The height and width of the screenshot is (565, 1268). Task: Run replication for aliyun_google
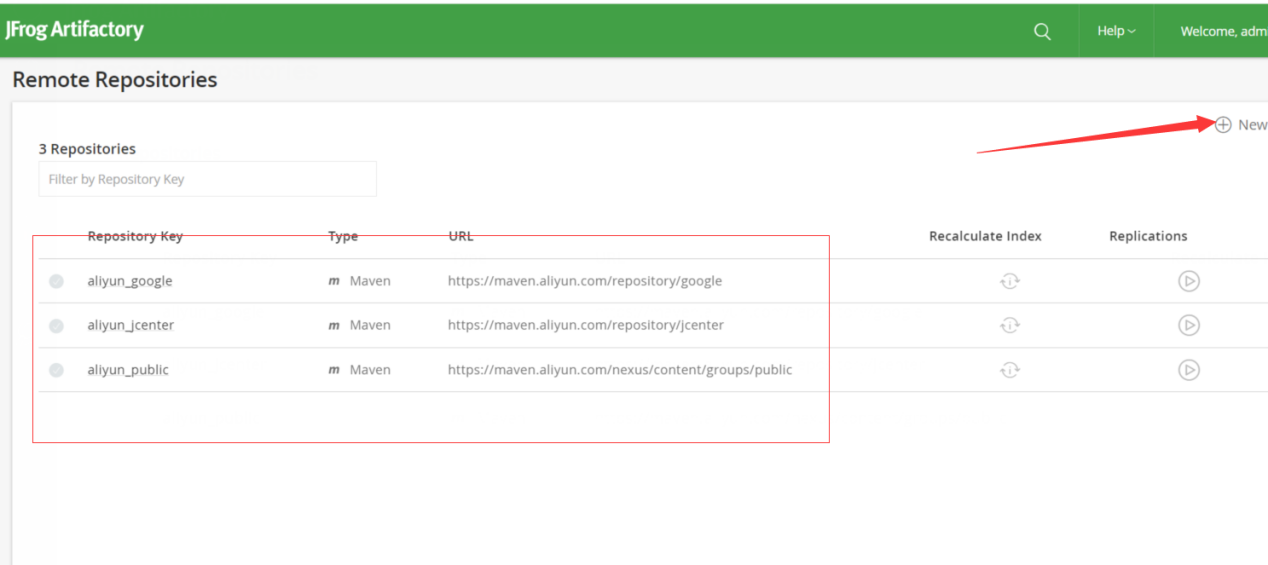coord(1188,281)
